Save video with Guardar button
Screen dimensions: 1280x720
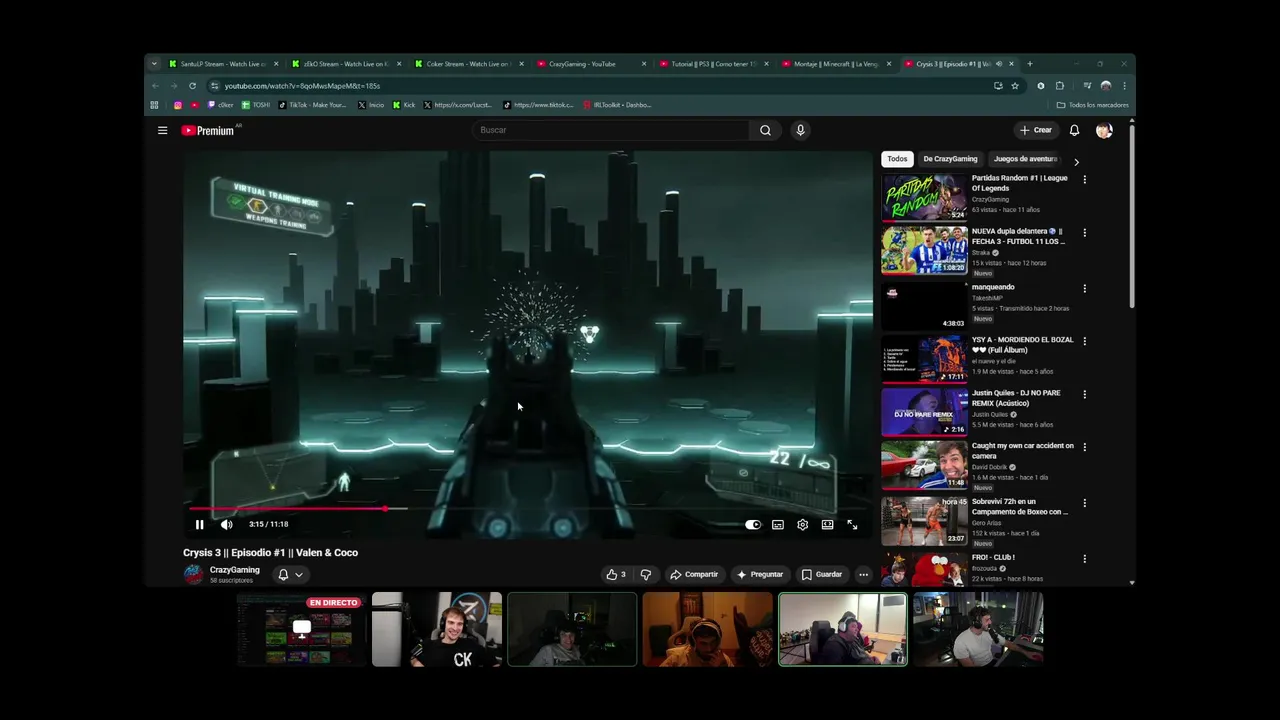(x=822, y=574)
